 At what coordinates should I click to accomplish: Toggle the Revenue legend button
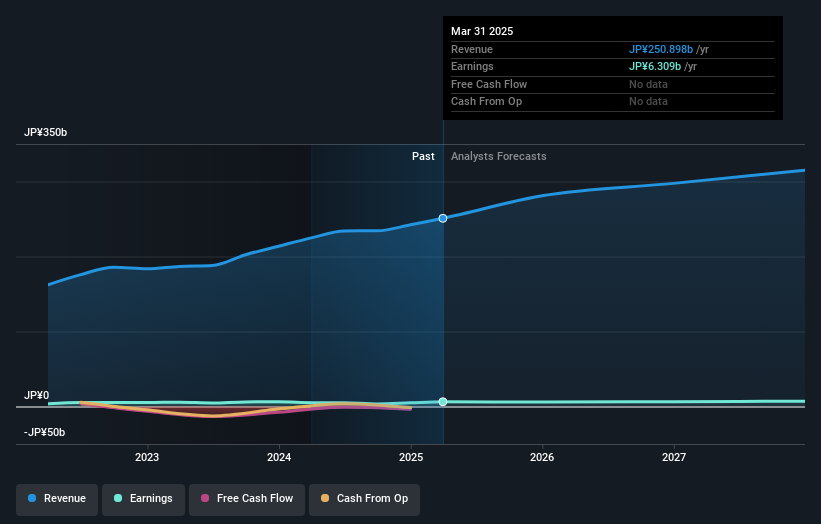pyautogui.click(x=57, y=499)
